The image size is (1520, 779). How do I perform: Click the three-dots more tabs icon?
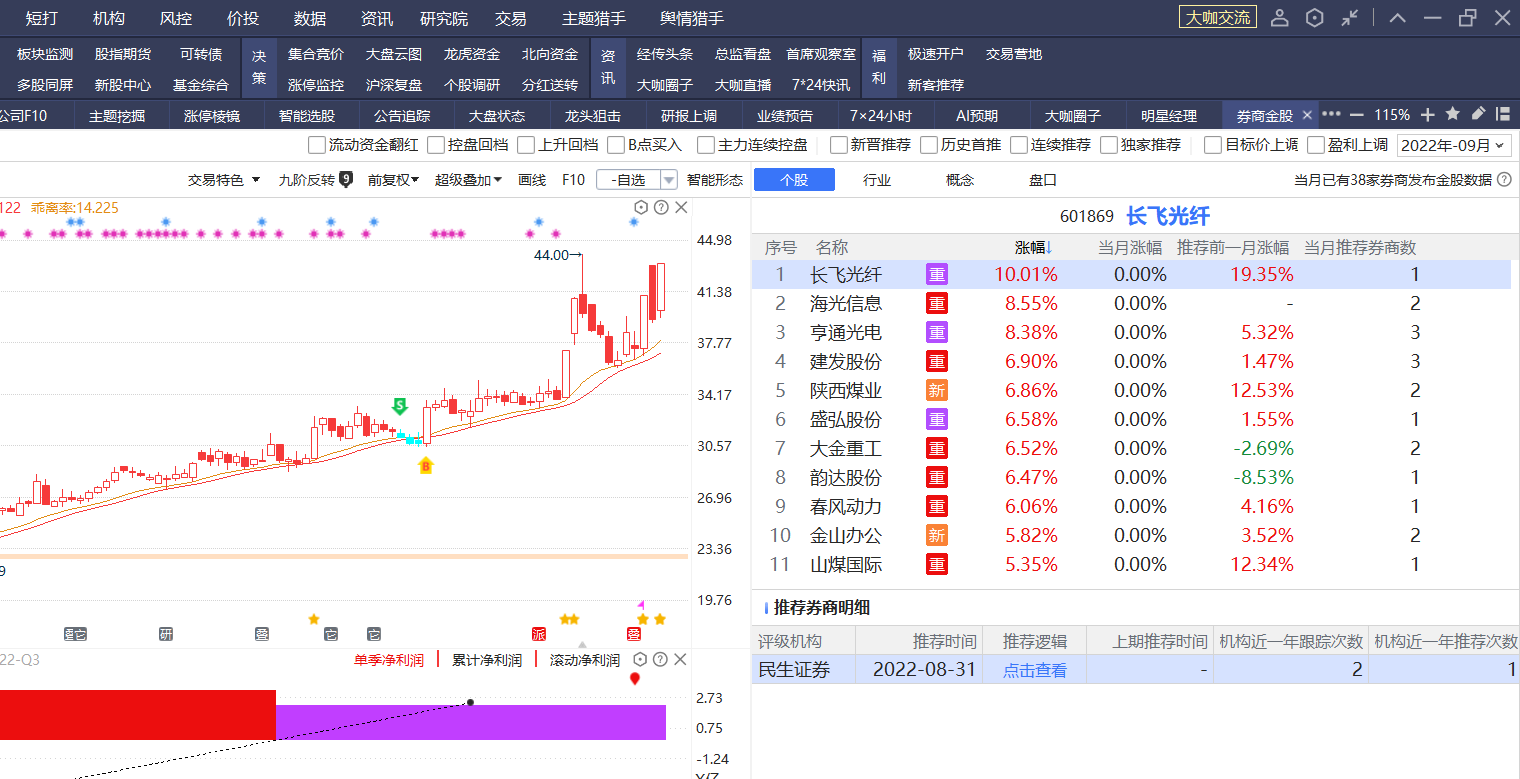(1331, 114)
